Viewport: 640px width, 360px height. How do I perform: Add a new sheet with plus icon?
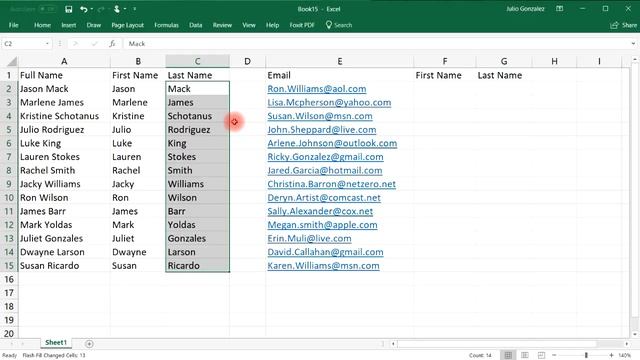coord(89,344)
